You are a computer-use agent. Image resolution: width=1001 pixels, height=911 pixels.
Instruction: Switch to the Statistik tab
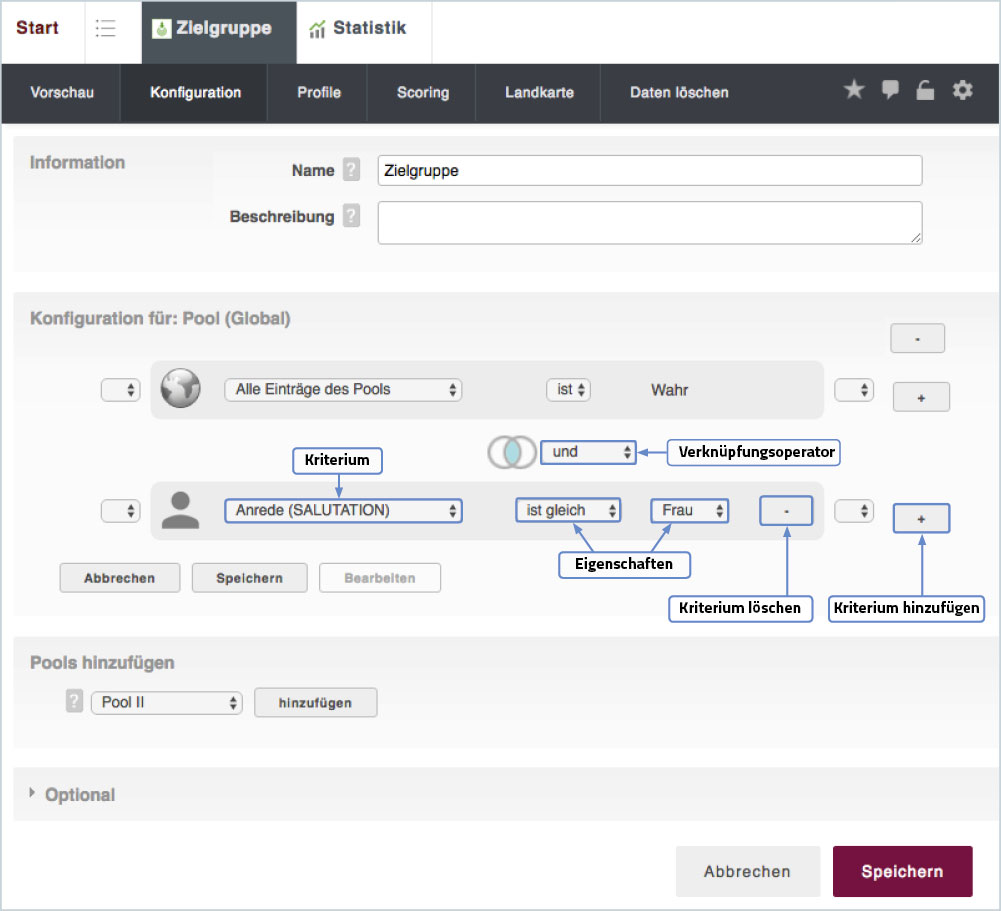click(358, 29)
